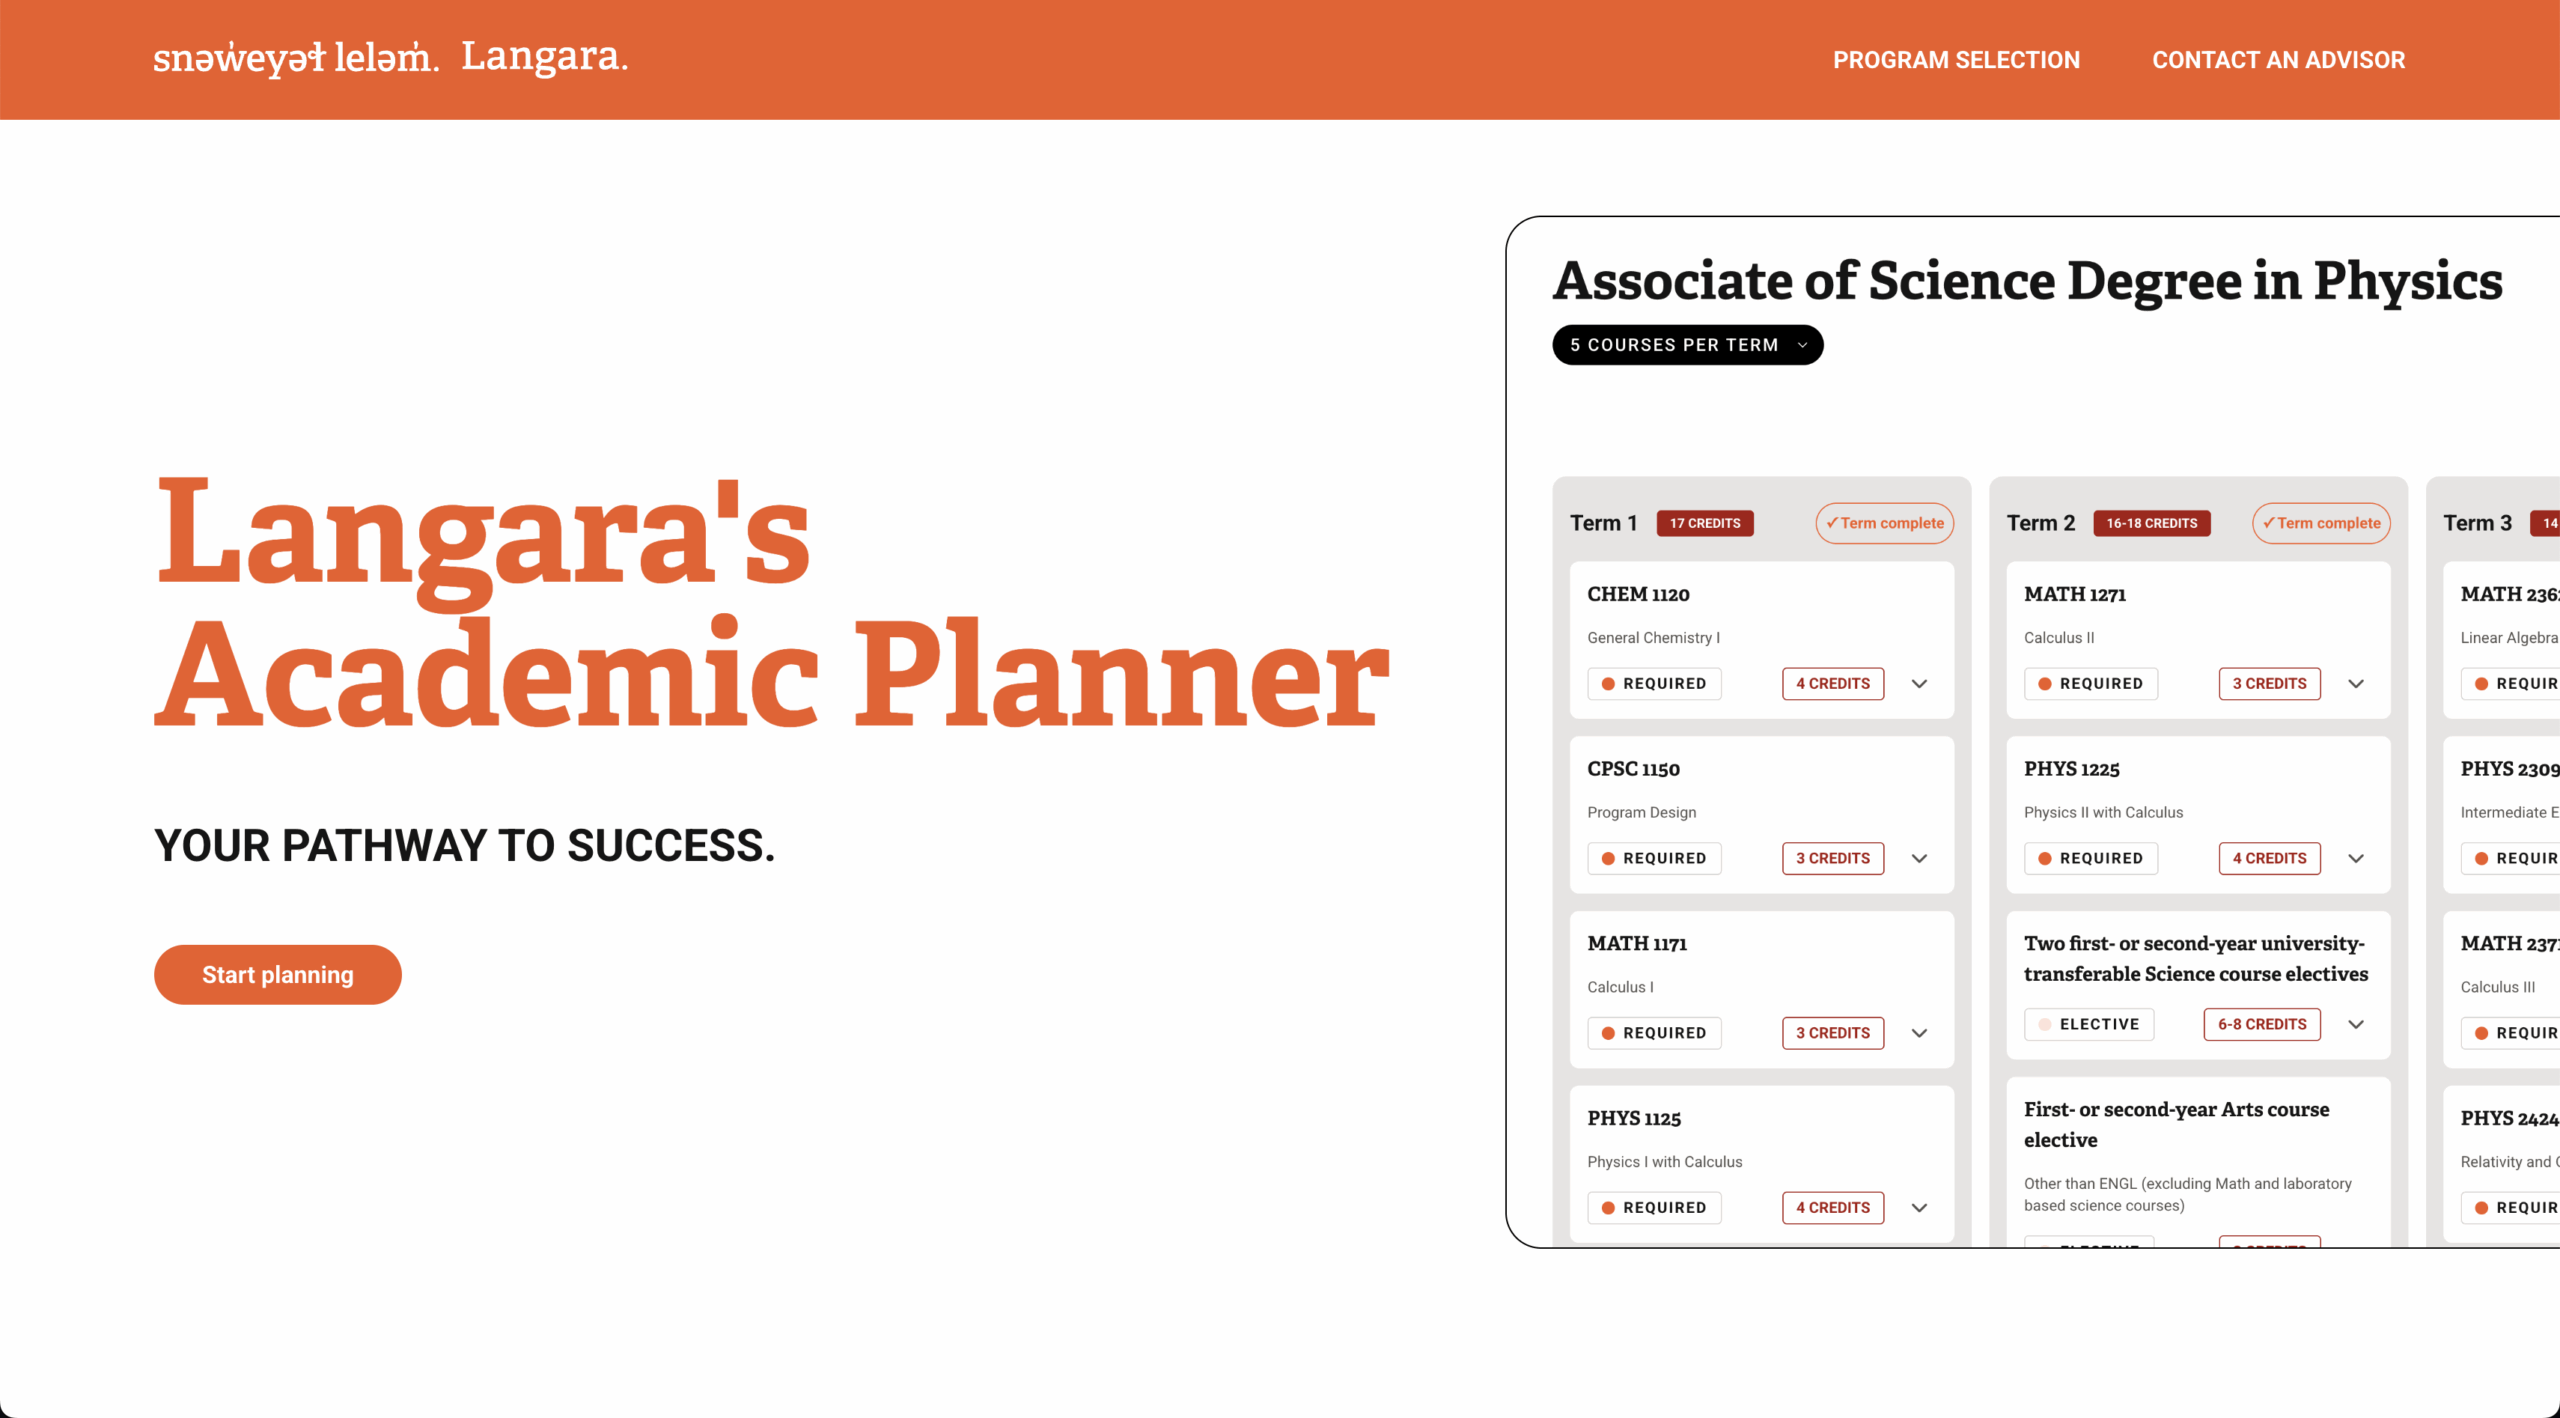Open the Program Selection menu item
Screen dimensions: 2560x1418
tap(1956, 60)
